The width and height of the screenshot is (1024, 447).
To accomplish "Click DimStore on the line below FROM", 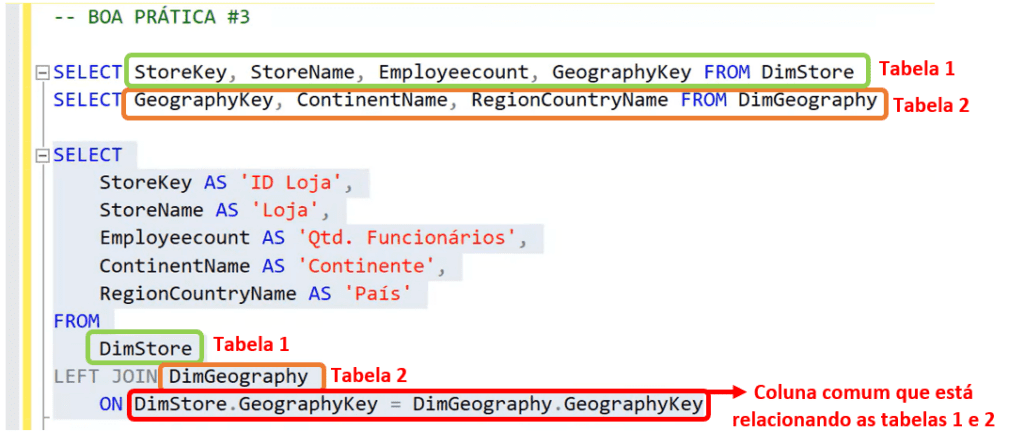I will (x=146, y=349).
